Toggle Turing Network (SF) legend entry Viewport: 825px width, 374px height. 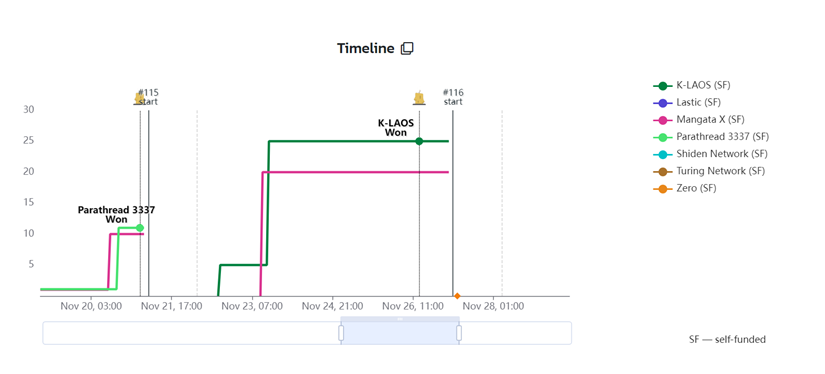709,171
